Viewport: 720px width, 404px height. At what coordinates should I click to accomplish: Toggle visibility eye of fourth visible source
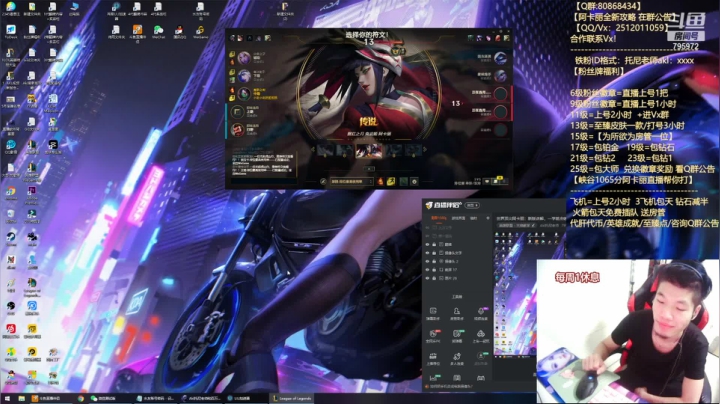click(x=428, y=269)
